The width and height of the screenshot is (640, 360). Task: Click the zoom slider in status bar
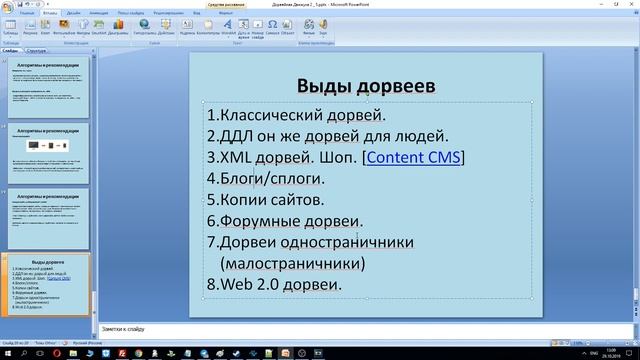click(609, 343)
